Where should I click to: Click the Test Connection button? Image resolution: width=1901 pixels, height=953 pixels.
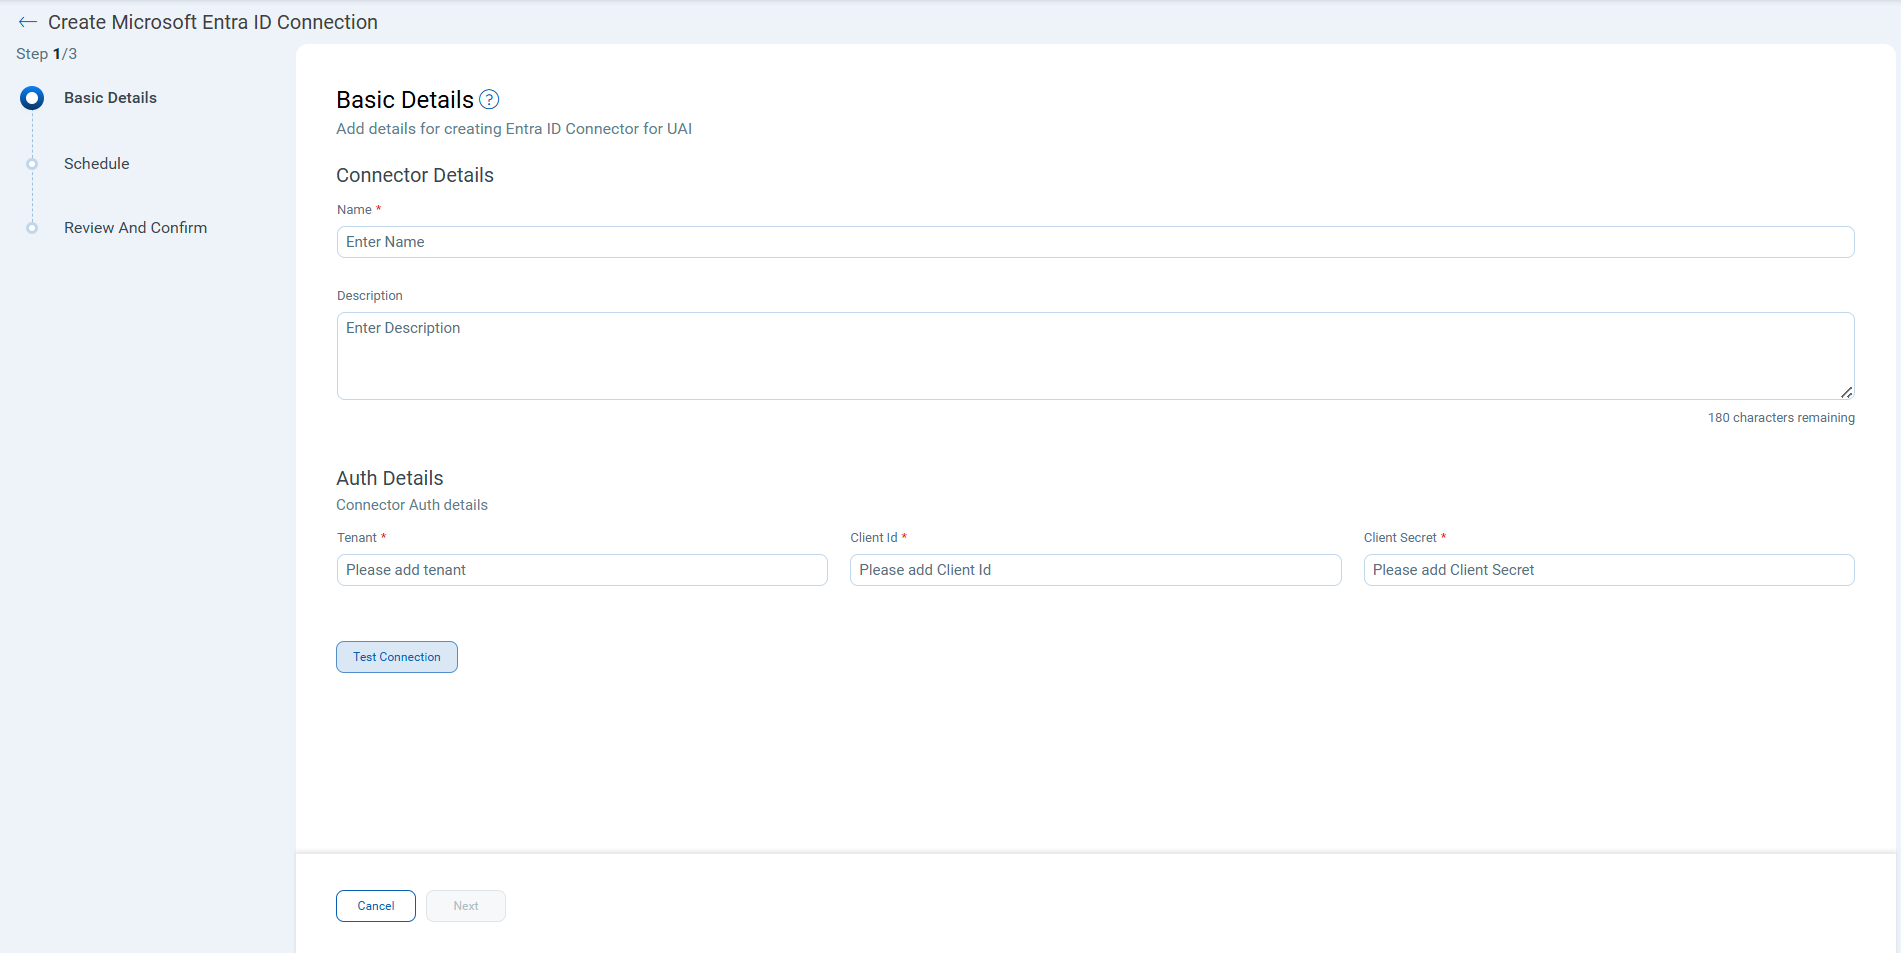point(397,657)
